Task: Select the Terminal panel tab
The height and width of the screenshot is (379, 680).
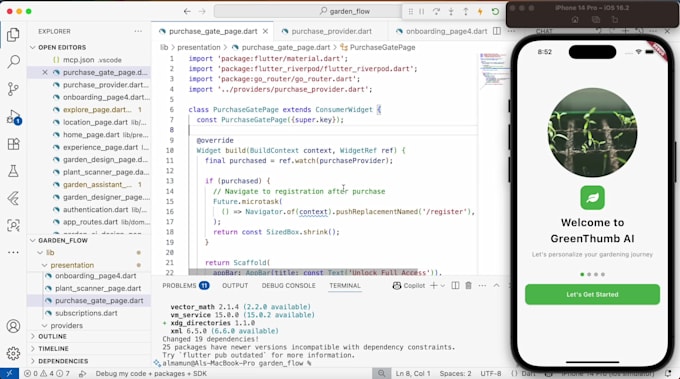Action: coord(345,285)
